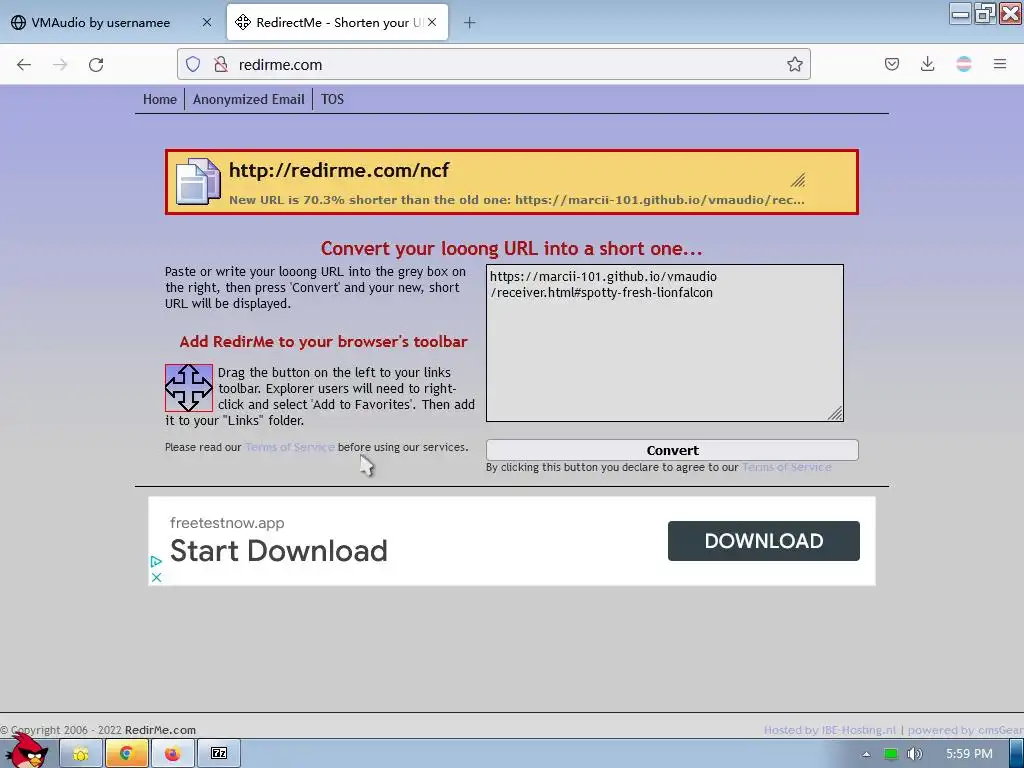The width and height of the screenshot is (1024, 768).
Task: Open the Pocket save icon
Action: pos(891,64)
